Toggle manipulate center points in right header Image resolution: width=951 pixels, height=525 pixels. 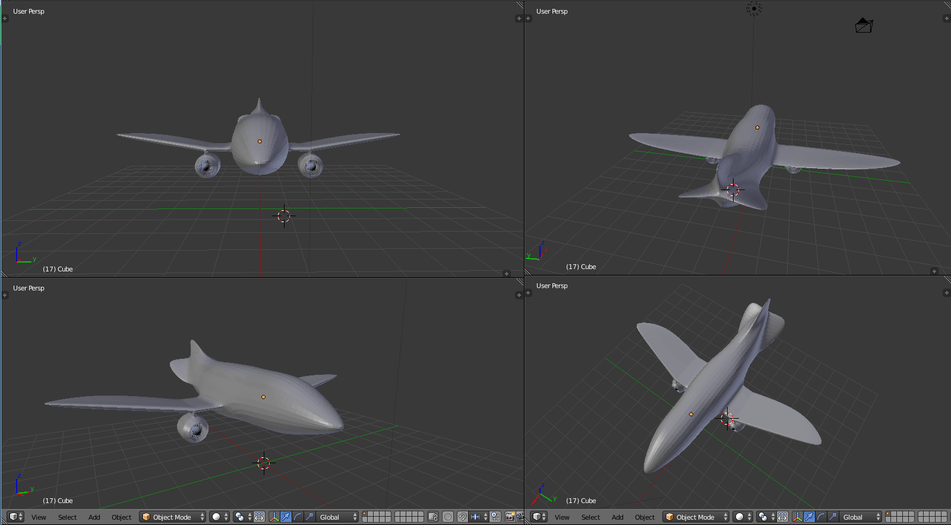[782, 517]
